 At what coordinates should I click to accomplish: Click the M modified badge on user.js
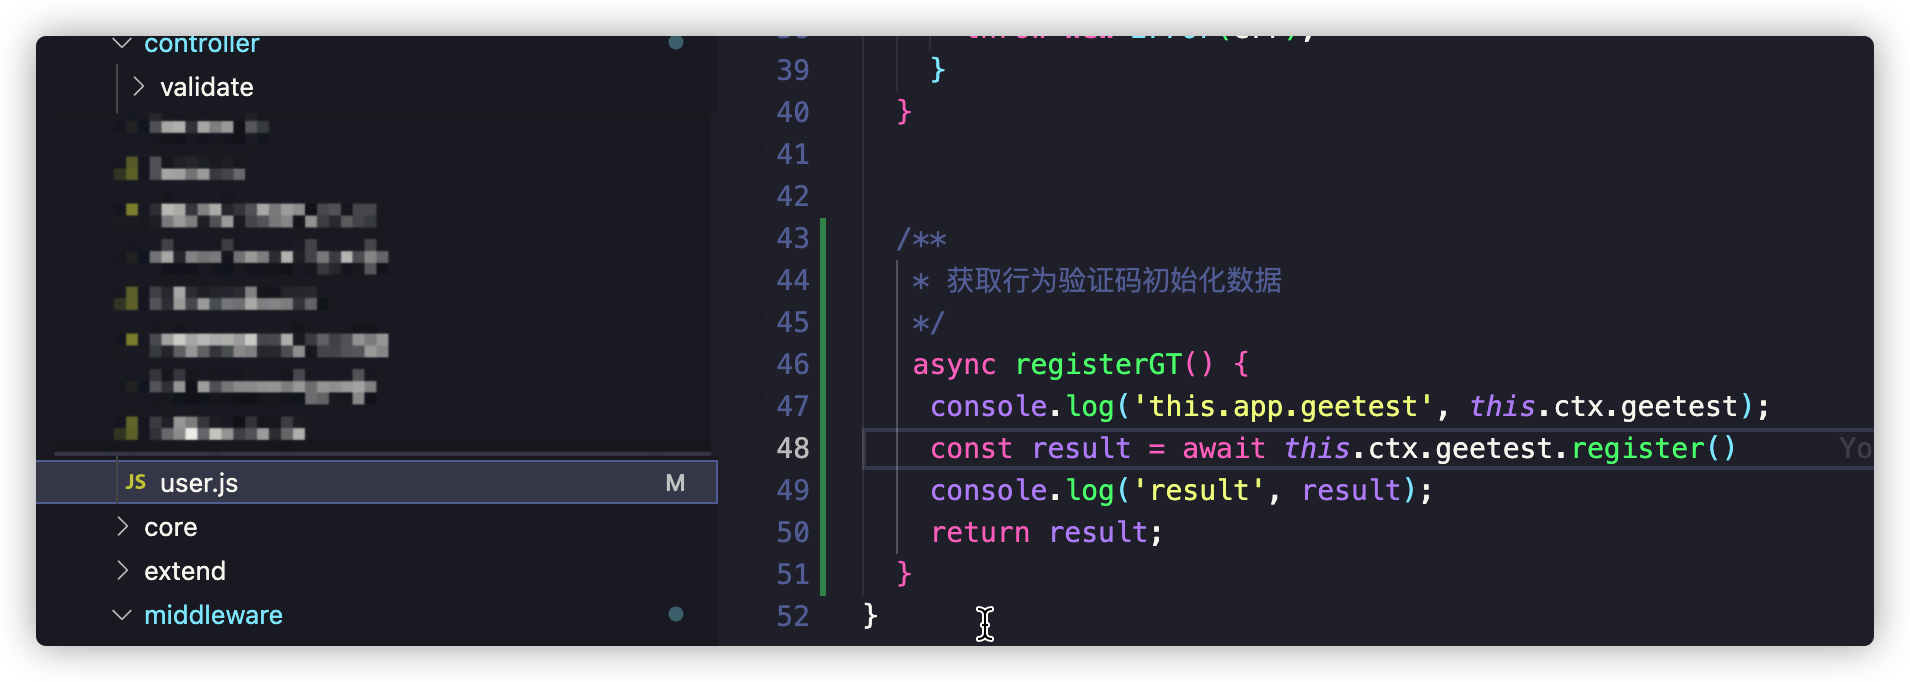click(675, 483)
